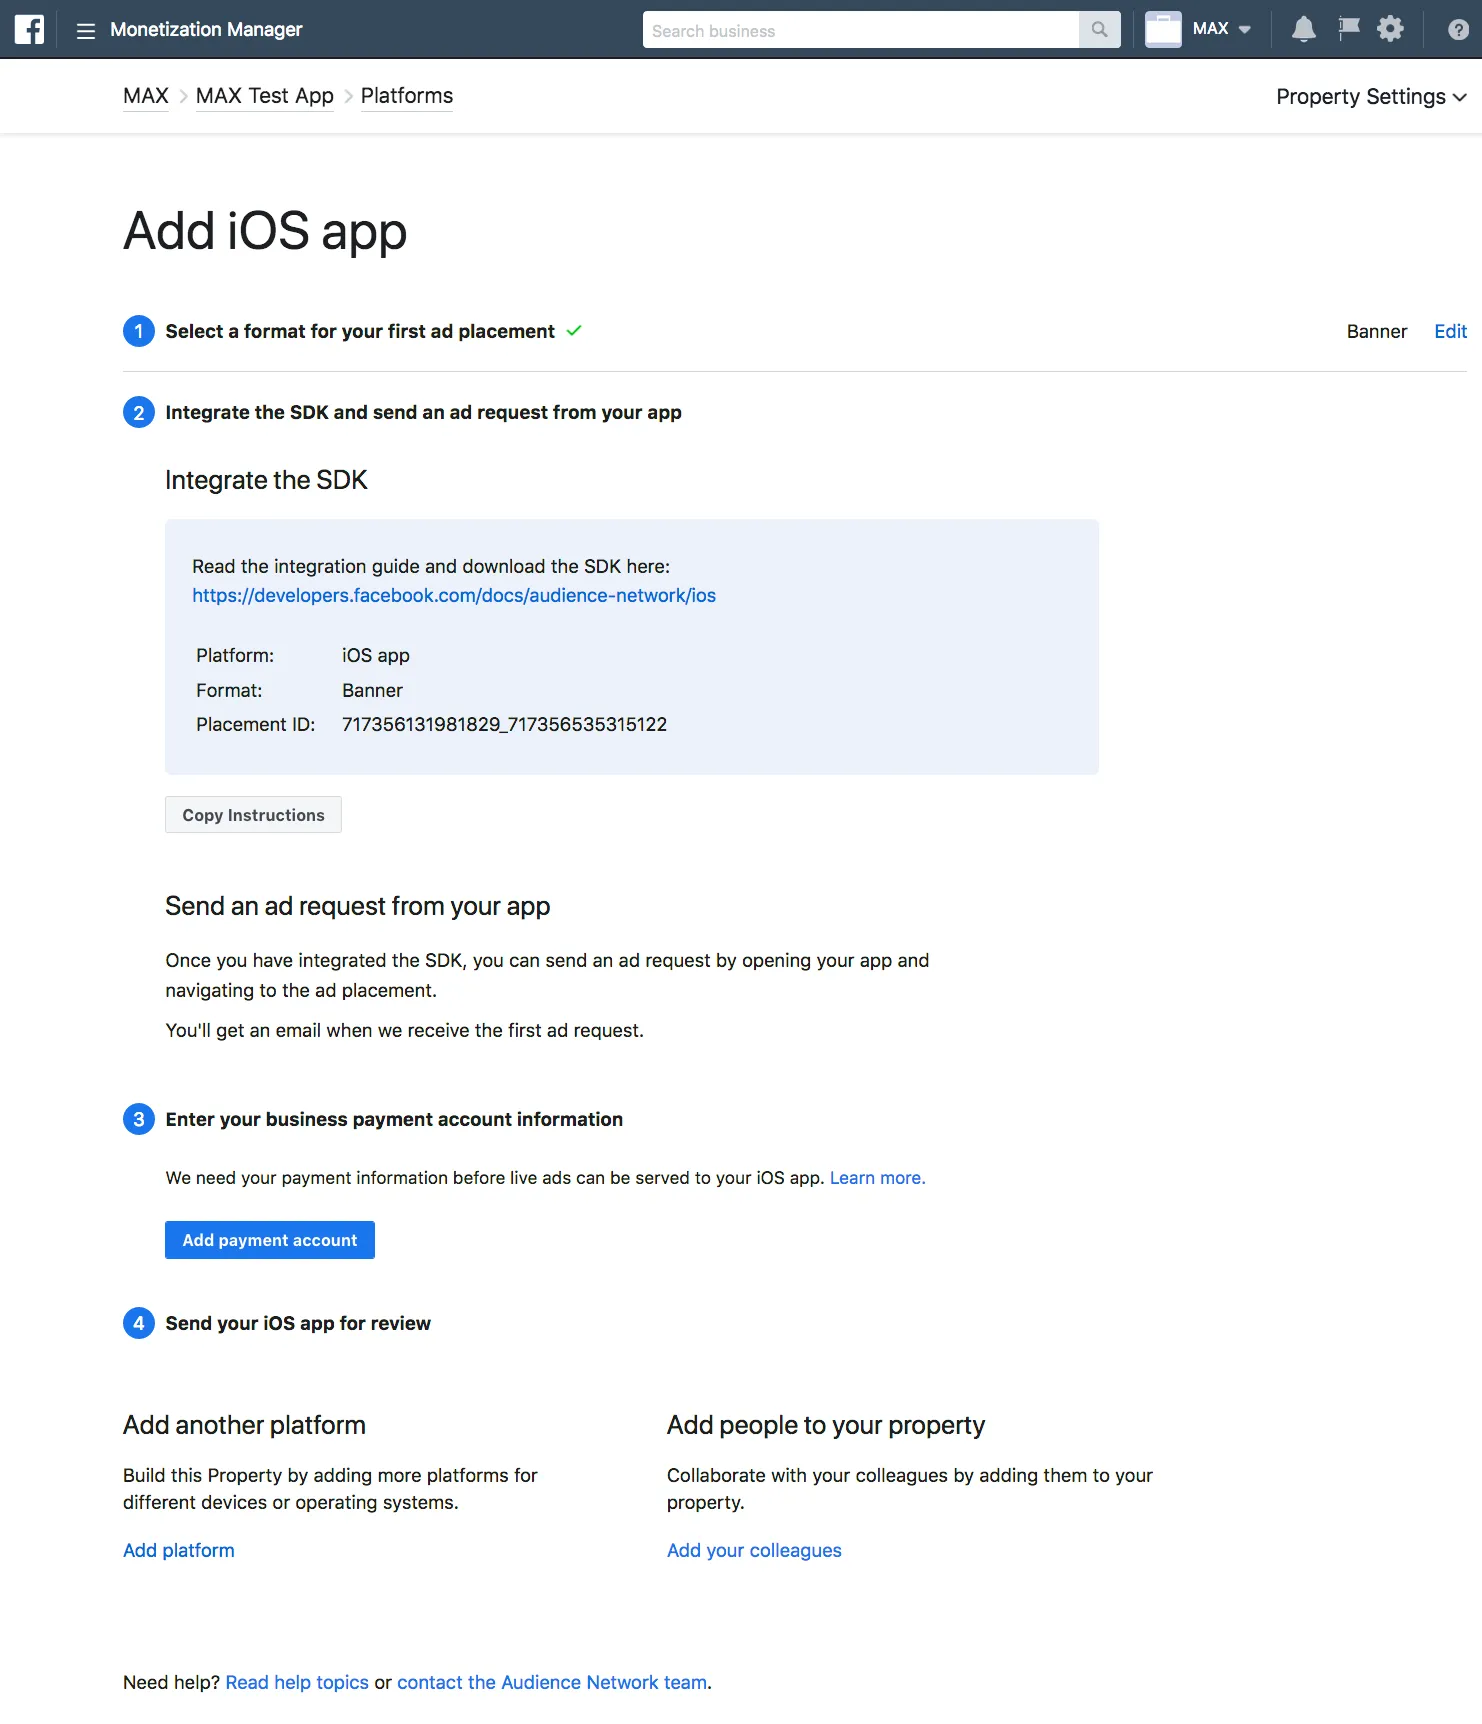Navigate to MAX Test App breadcrumb
Viewport: 1482px width, 1724px height.
tap(264, 96)
